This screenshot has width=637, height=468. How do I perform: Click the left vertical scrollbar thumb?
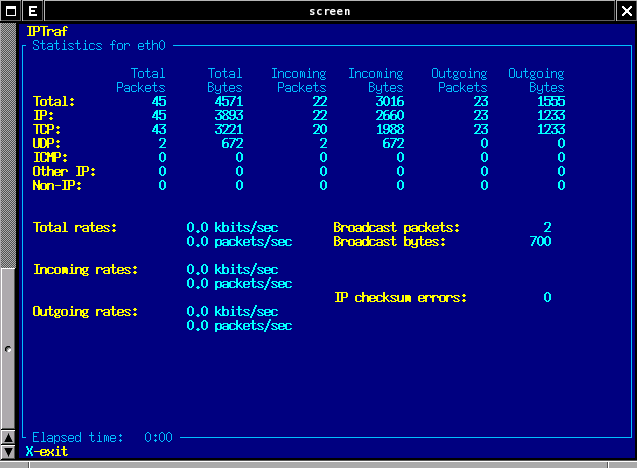click(x=8, y=349)
